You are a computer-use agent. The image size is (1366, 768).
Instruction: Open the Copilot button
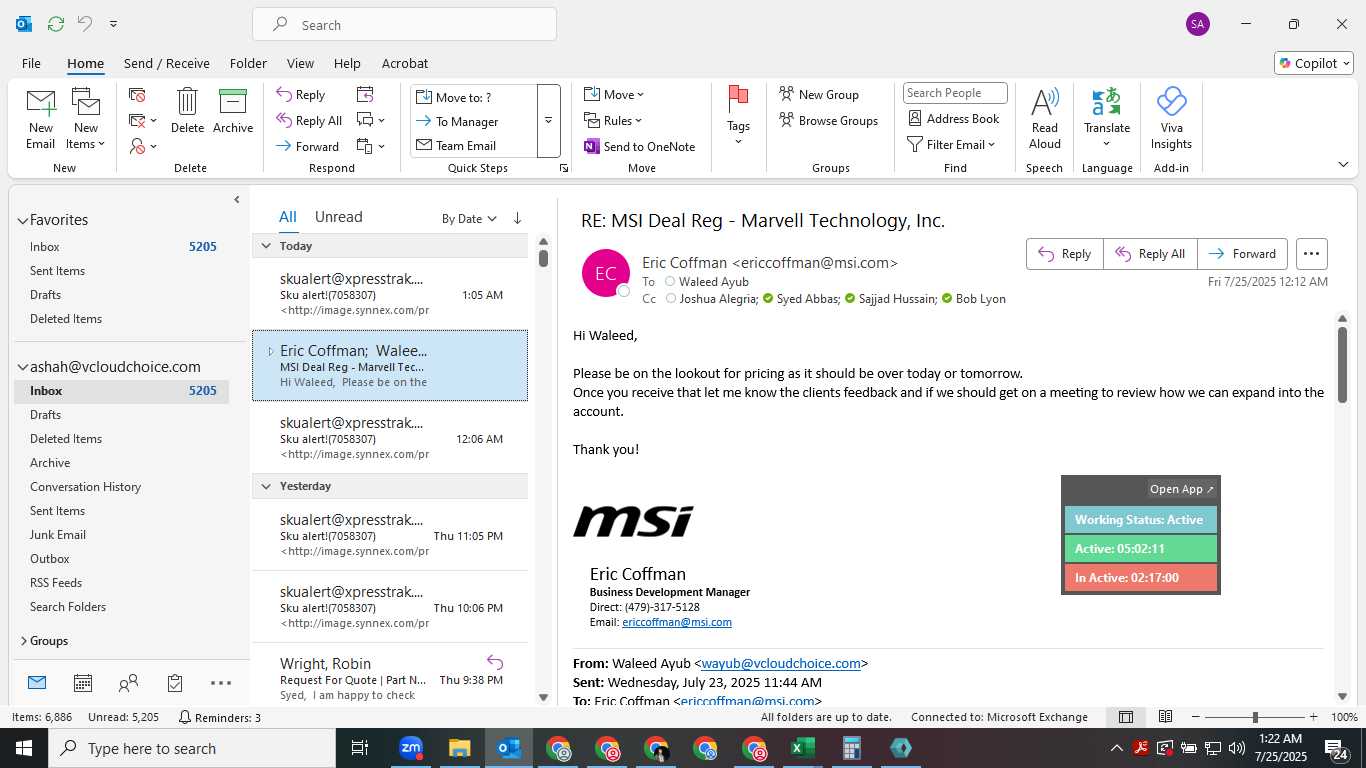(x=1314, y=63)
